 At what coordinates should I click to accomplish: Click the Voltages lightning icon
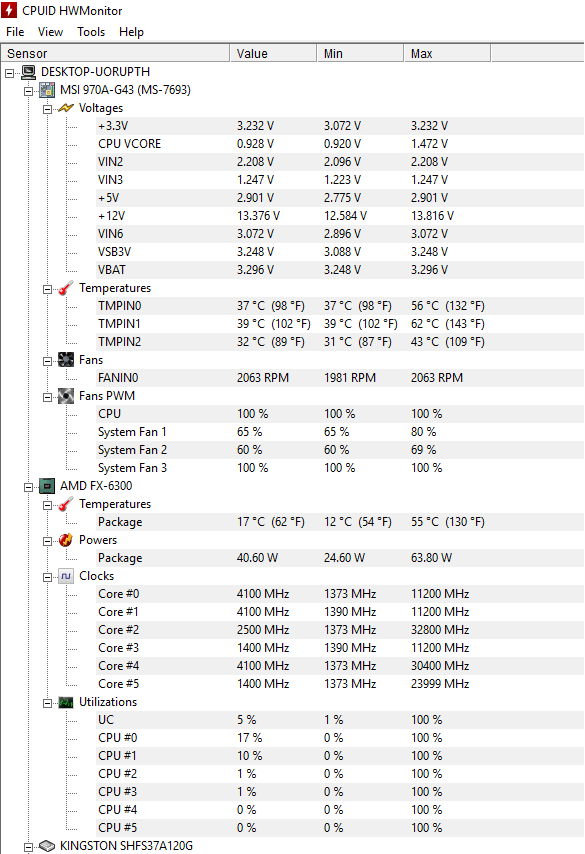66,108
